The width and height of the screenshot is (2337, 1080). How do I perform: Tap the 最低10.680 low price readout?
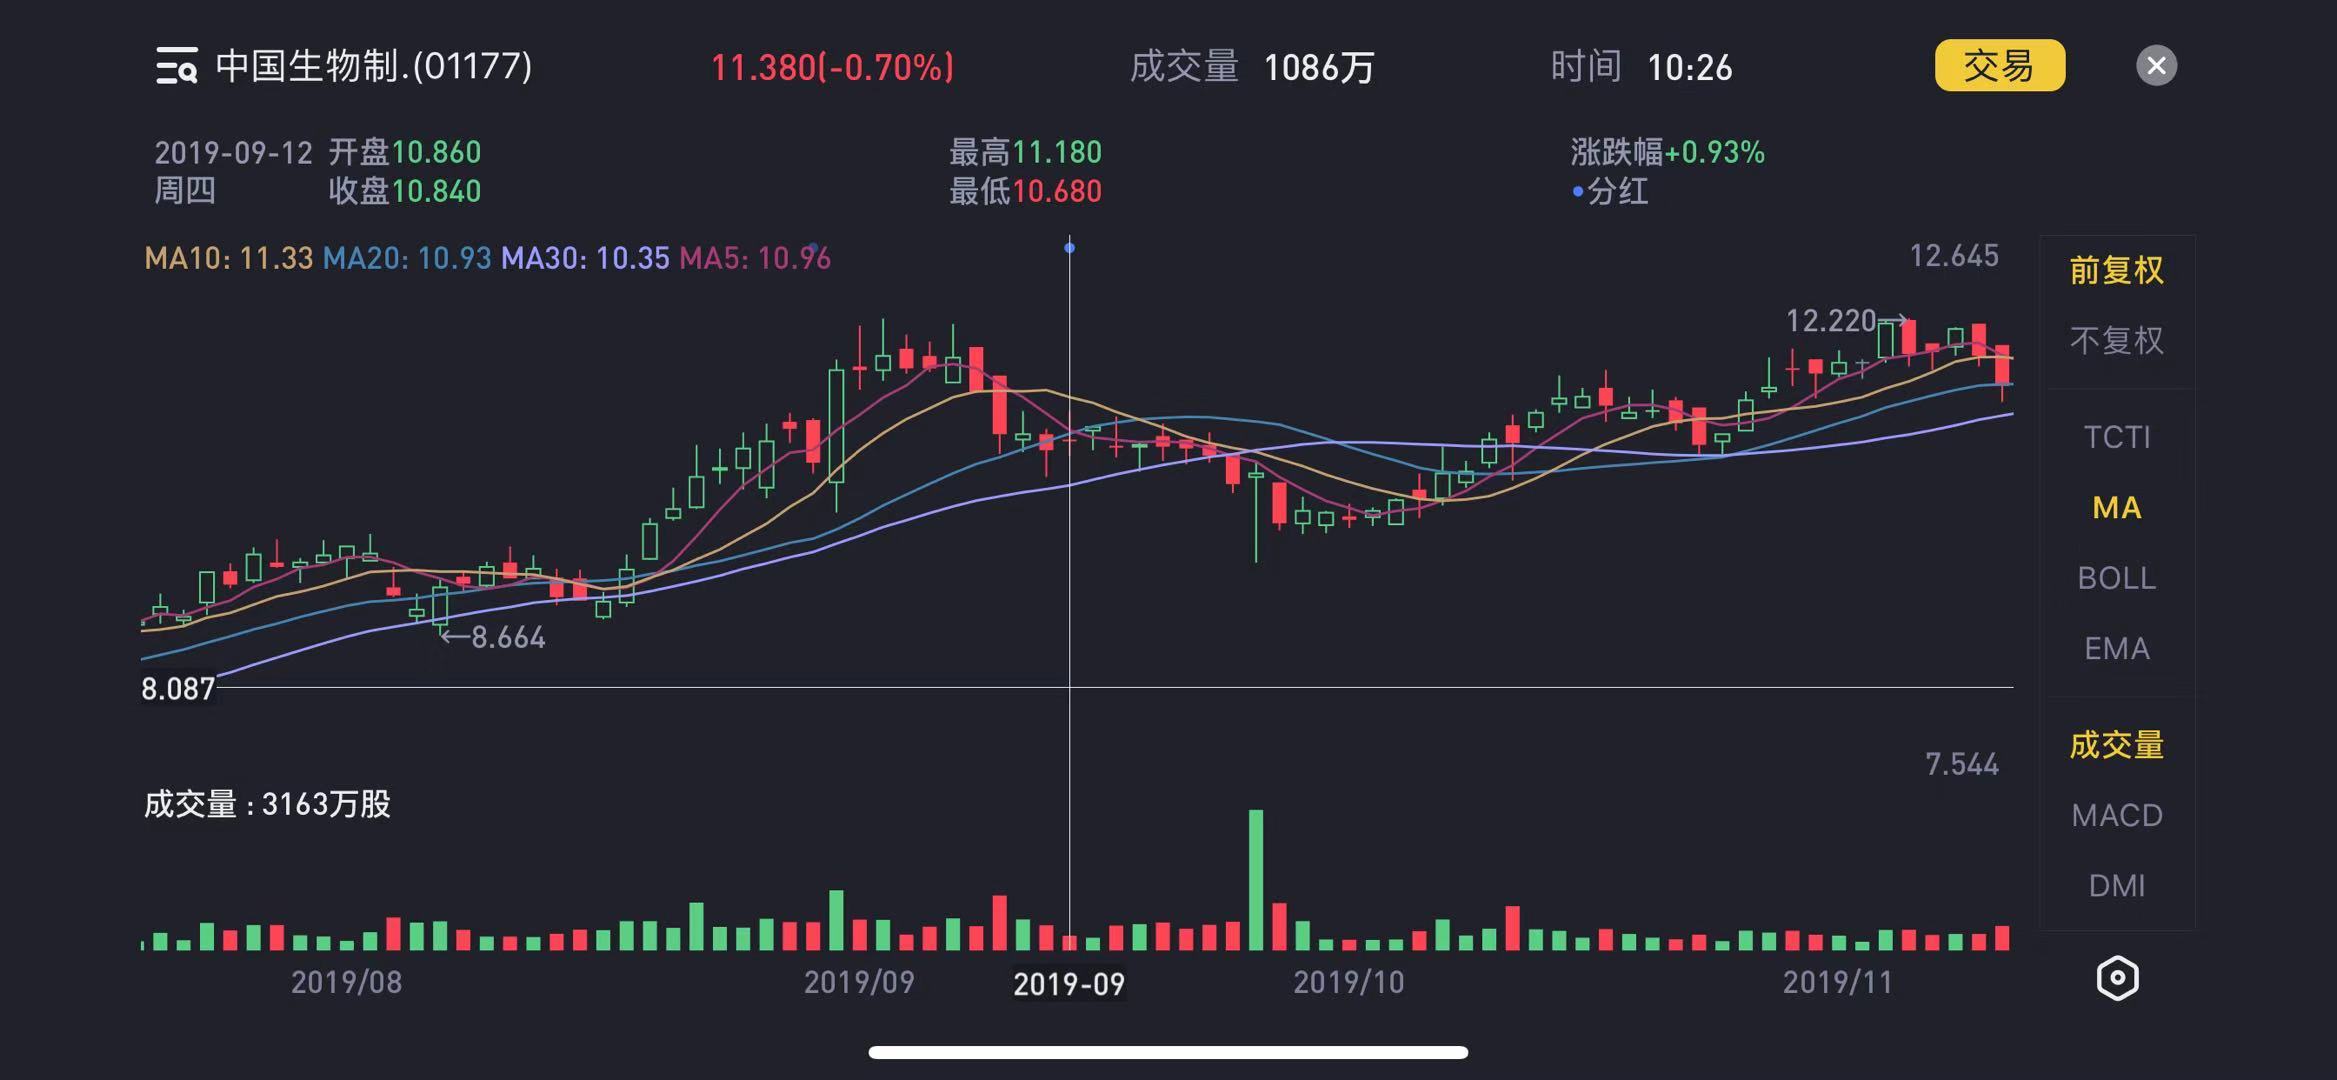coord(1026,191)
